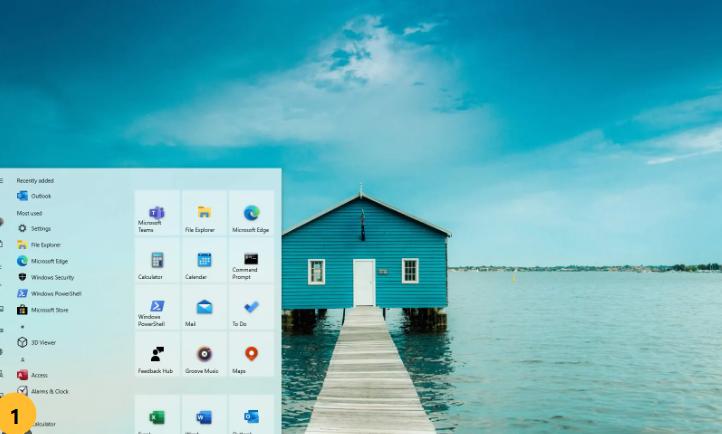Image resolution: width=722 pixels, height=434 pixels.
Task: Launch Microsoft Edge from the Most used list
Action: [42, 261]
